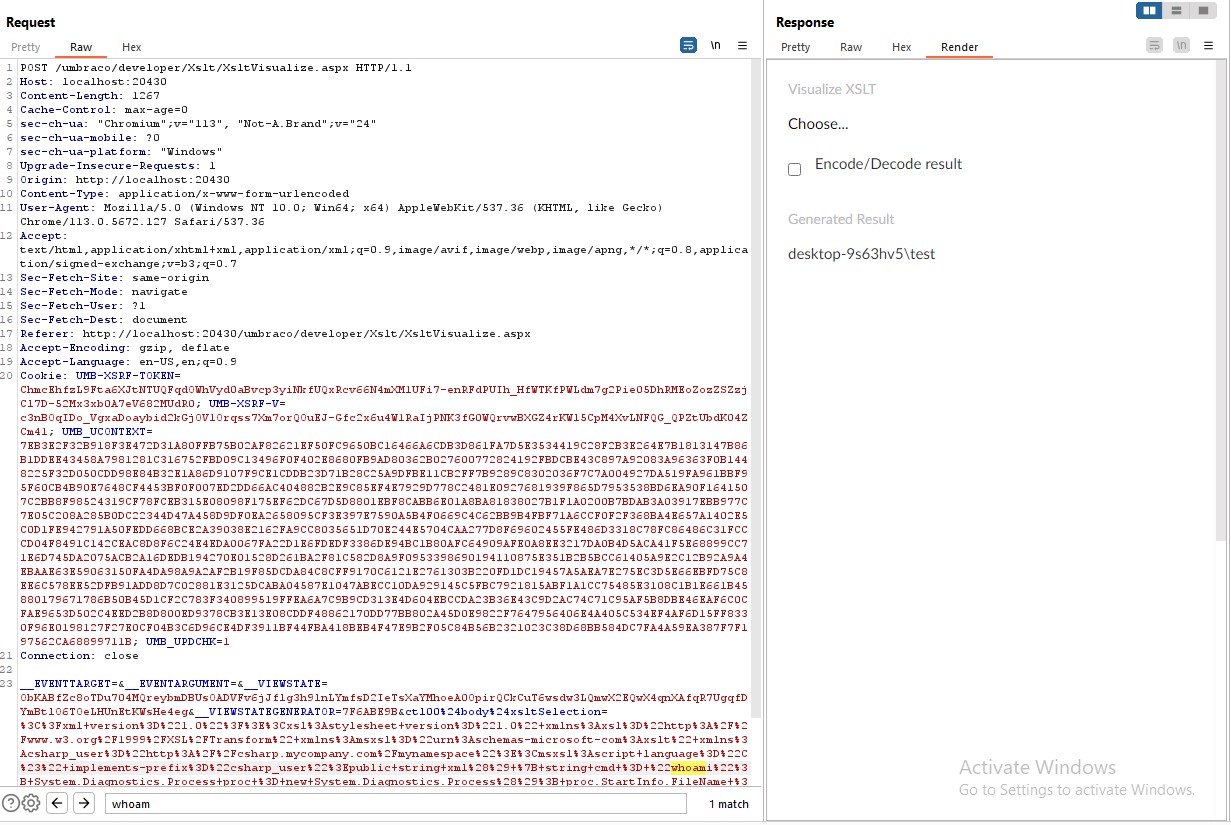Click the Host: localhost:20430 header

point(93,82)
